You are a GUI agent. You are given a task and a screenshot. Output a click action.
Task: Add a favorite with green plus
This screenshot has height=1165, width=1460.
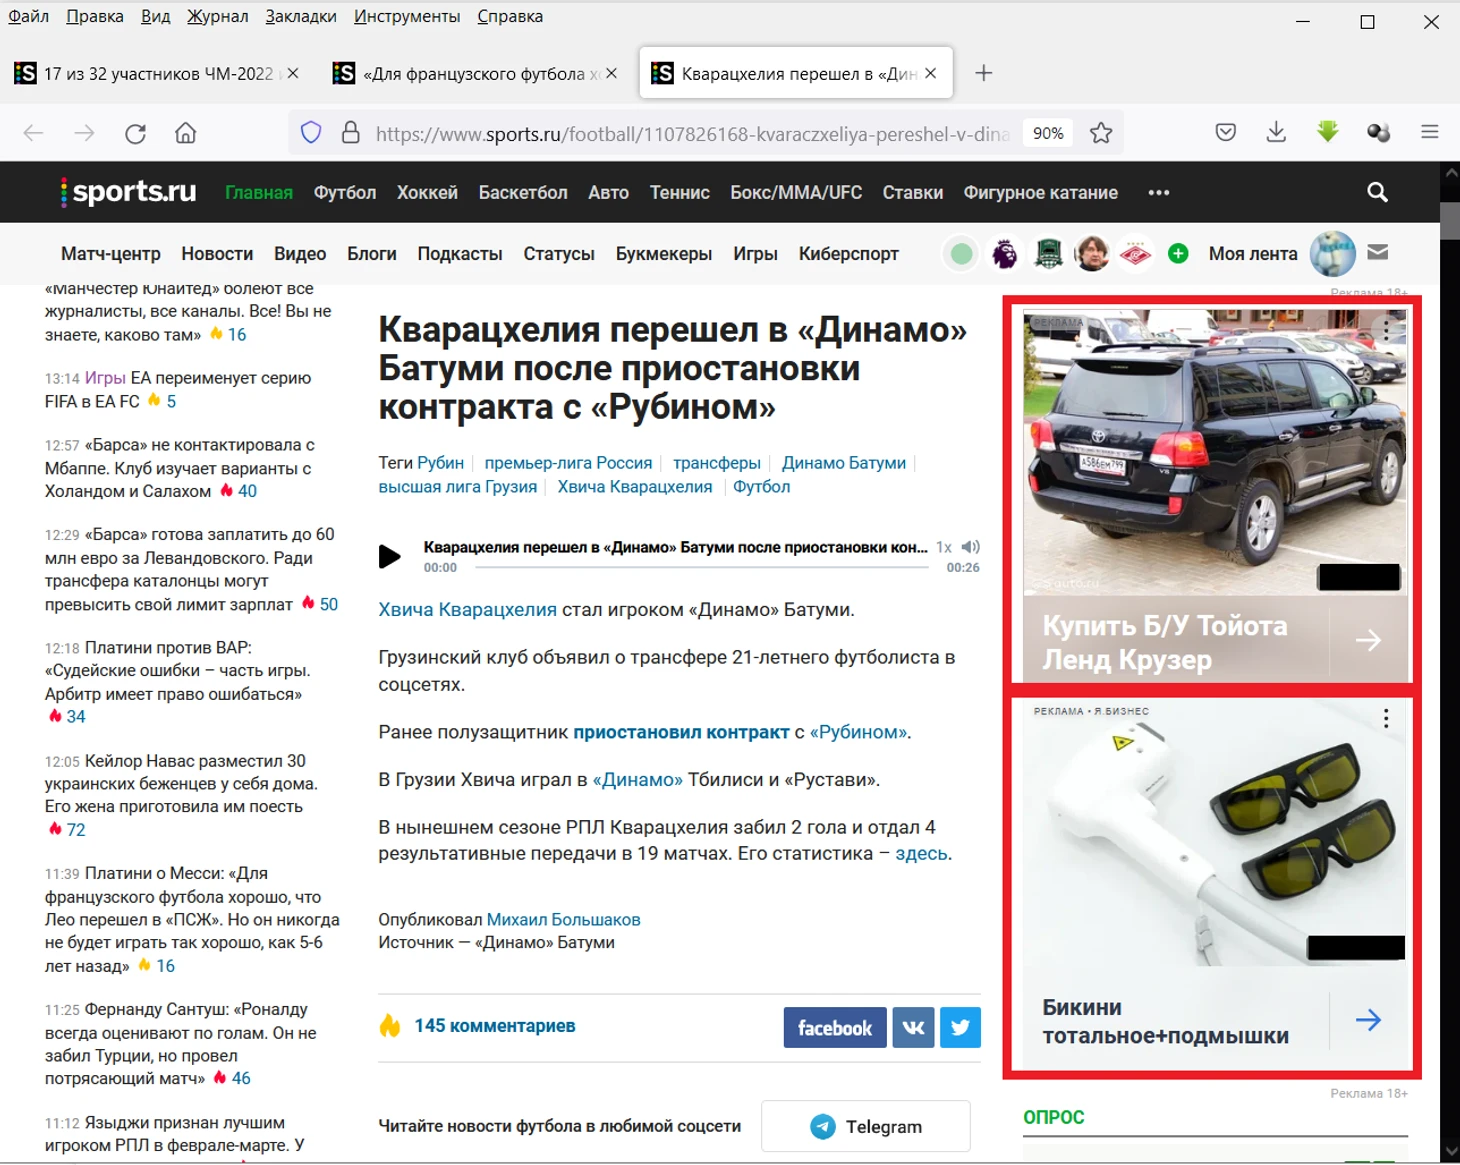pos(1178,254)
